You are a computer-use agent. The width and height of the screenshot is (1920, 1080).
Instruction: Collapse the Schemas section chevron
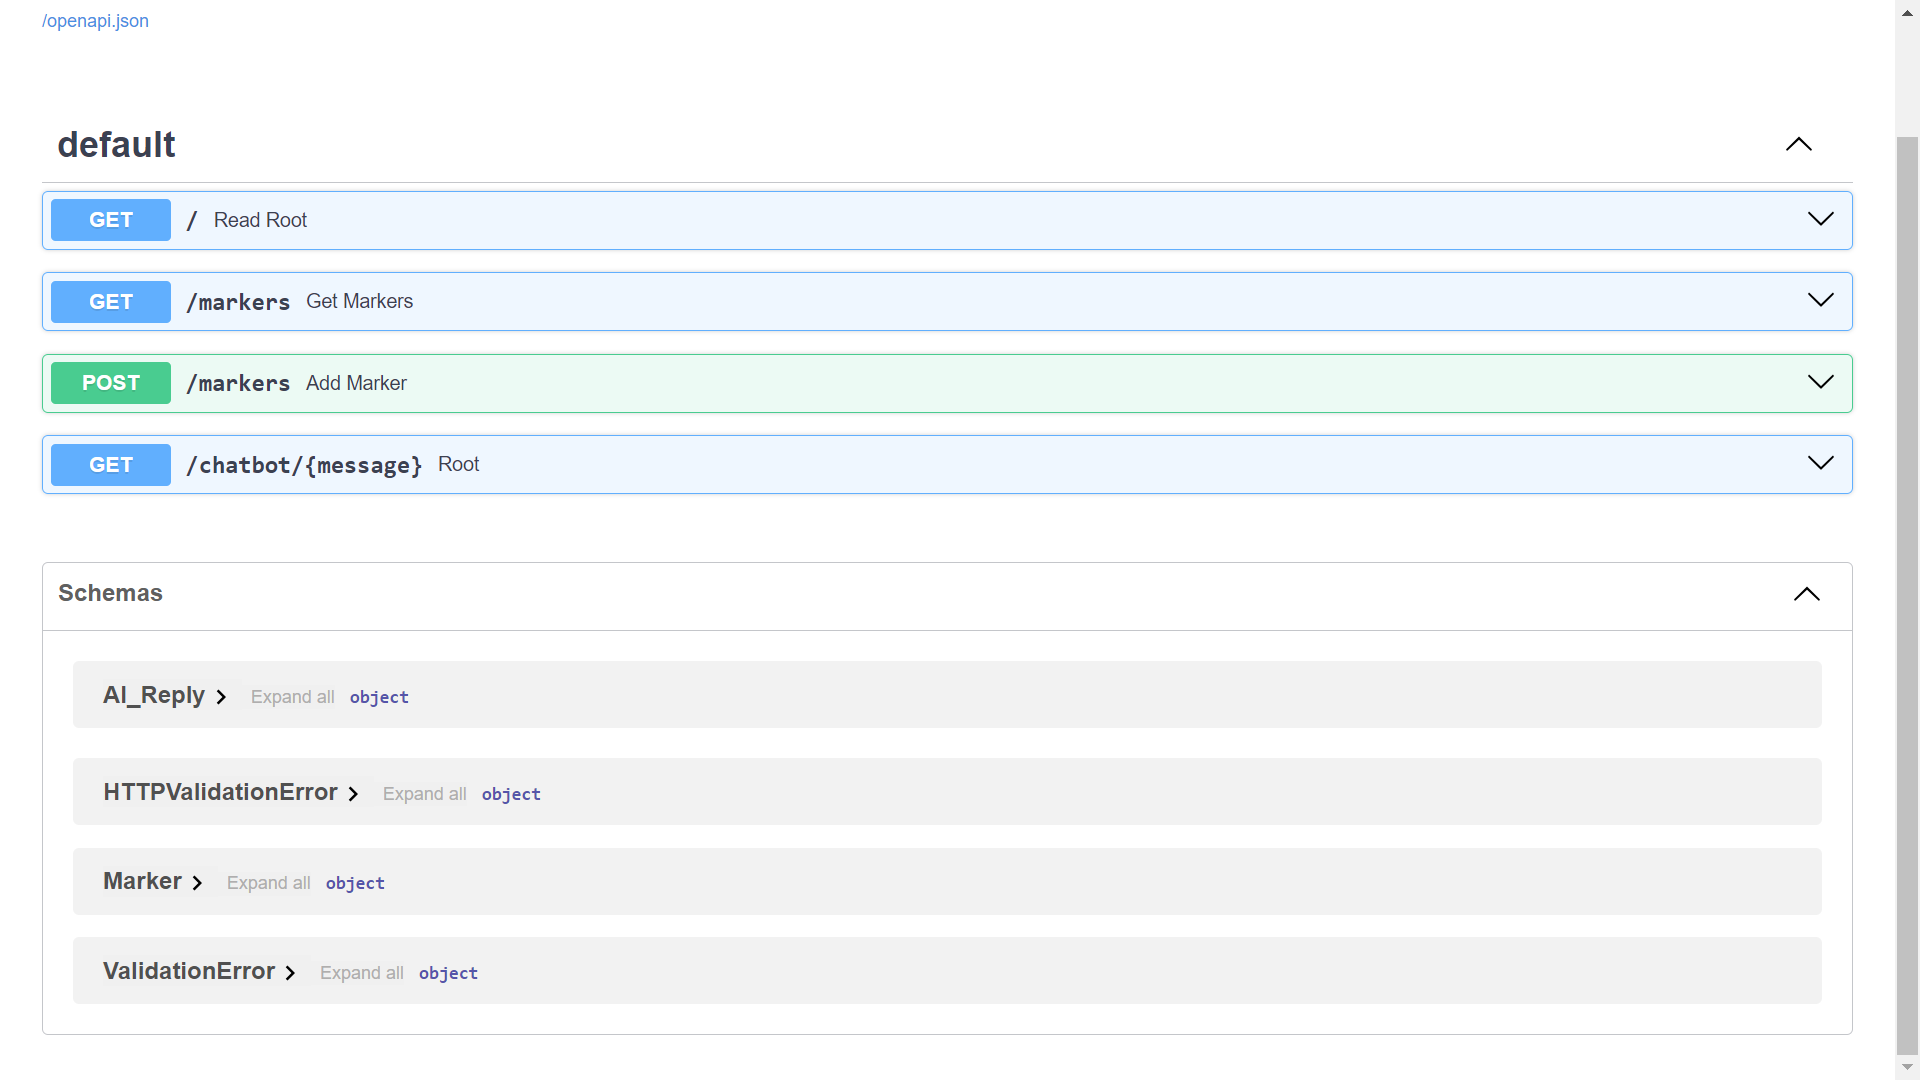coord(1806,594)
